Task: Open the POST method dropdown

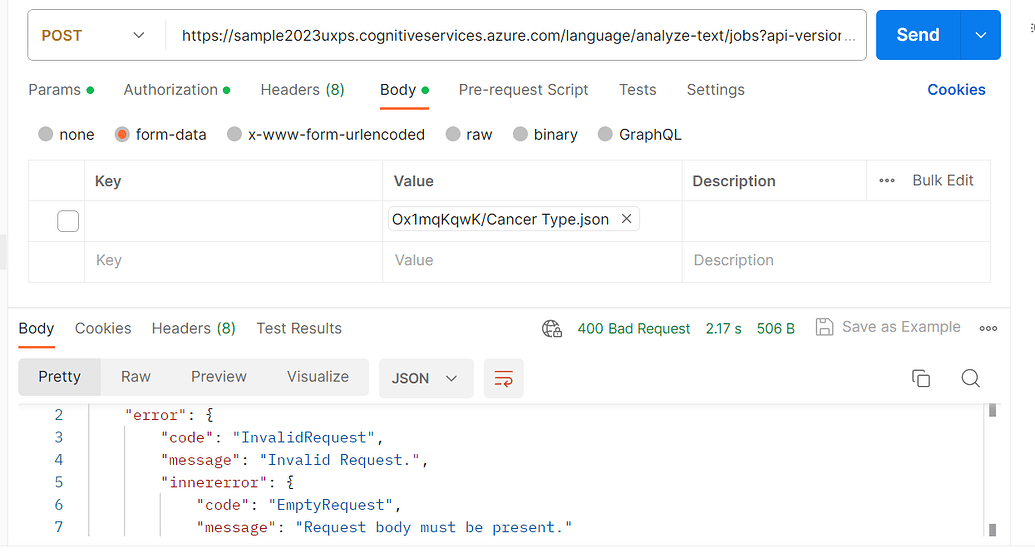Action: pos(94,35)
